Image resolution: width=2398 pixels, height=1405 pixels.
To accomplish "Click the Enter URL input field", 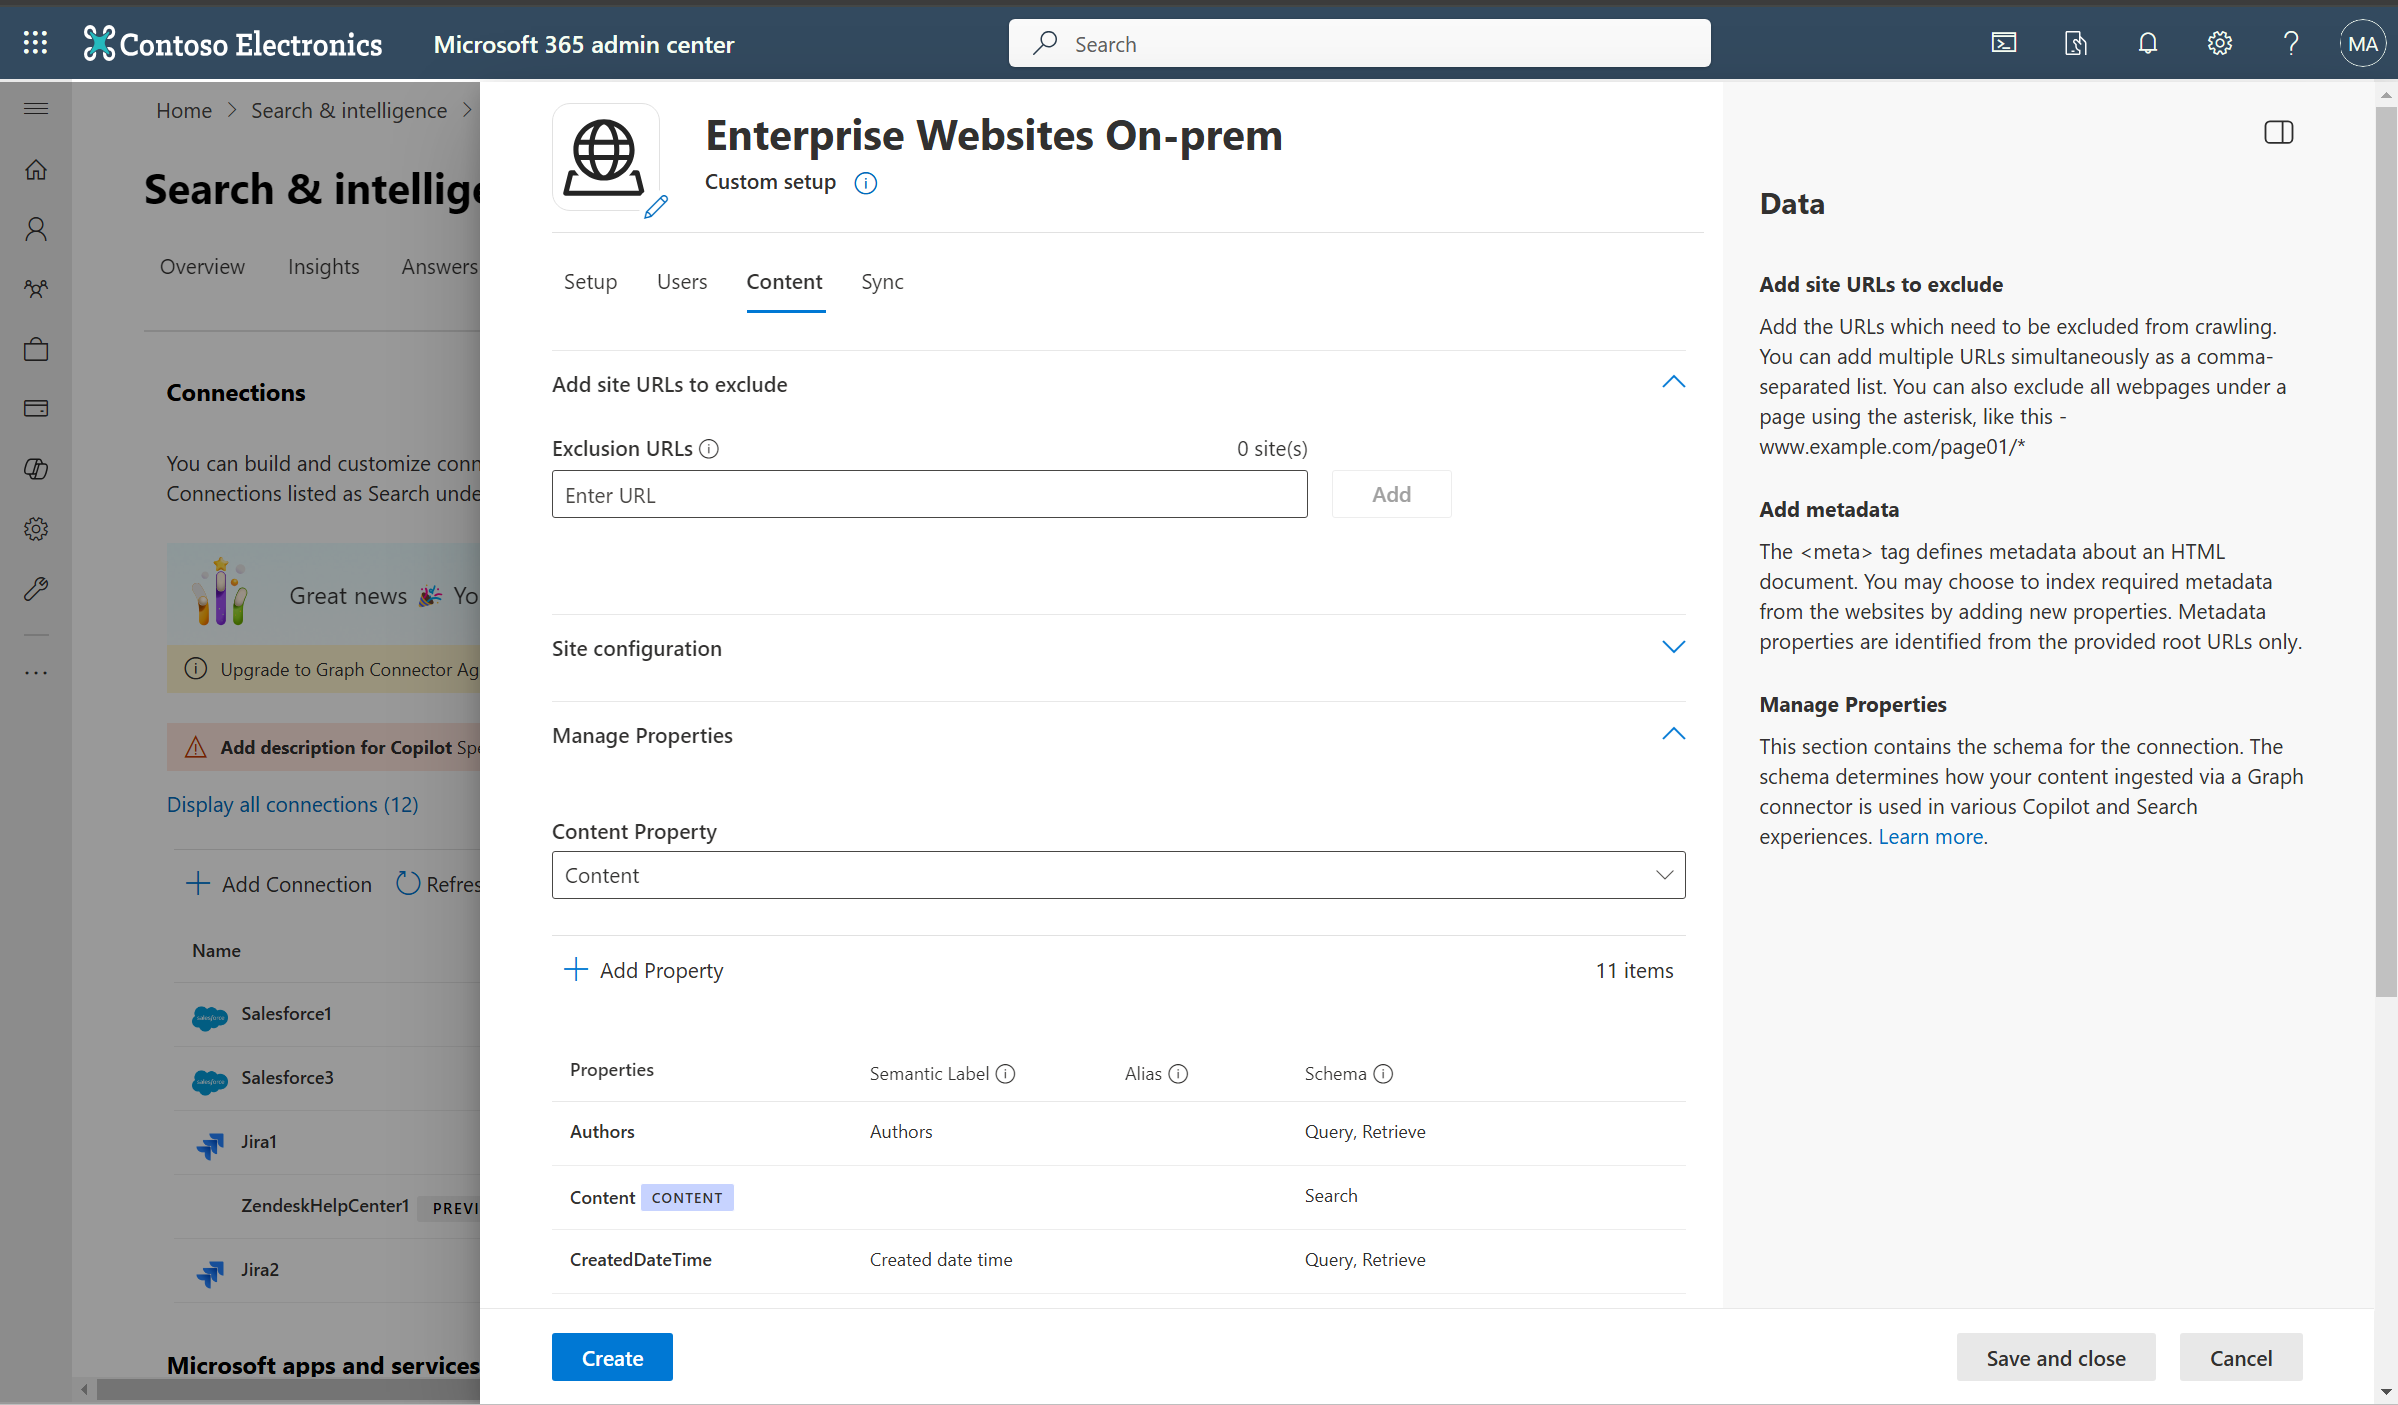I will (929, 494).
